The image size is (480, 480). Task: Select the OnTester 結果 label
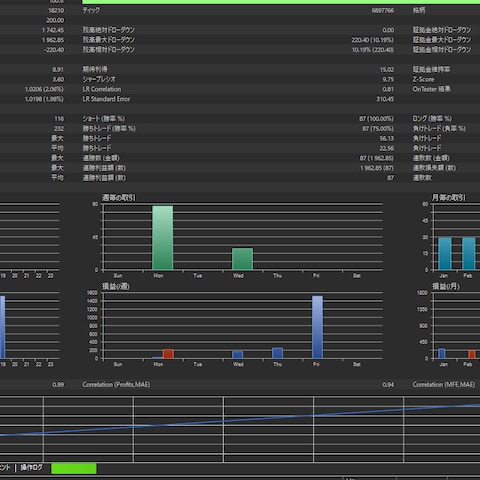(x=431, y=89)
